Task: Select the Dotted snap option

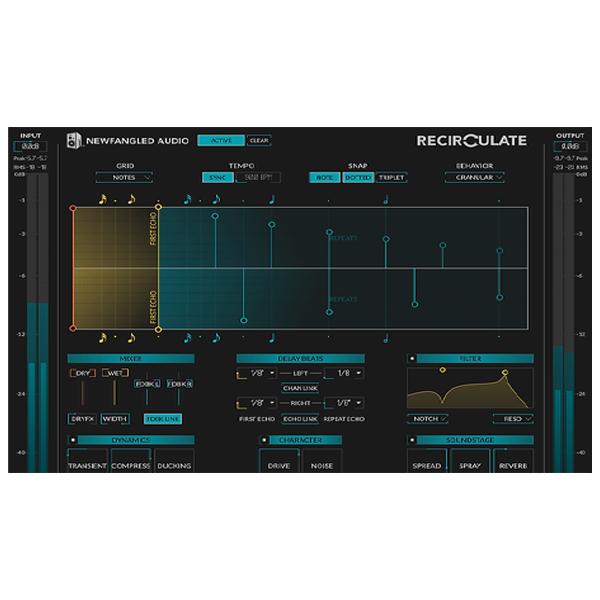Action: point(358,178)
